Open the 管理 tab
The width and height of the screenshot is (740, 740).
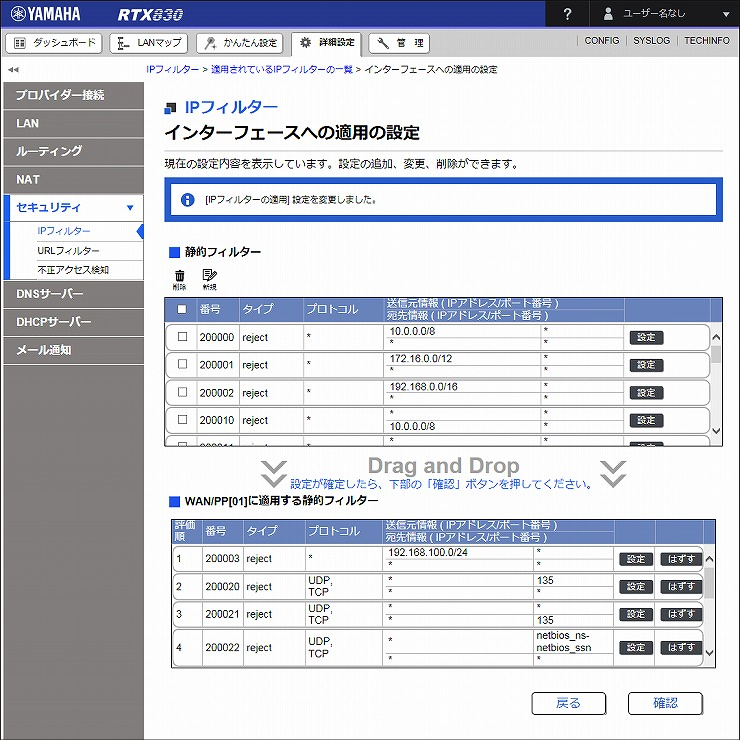click(x=399, y=43)
